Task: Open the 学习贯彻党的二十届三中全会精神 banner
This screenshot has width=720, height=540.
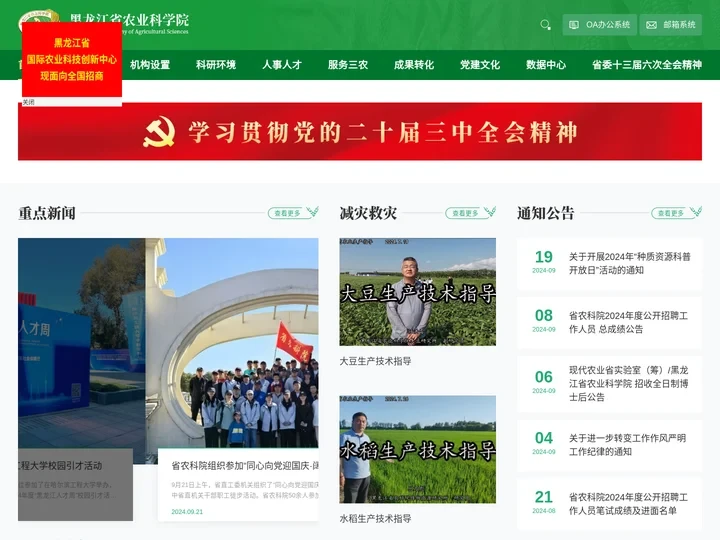Action: [360, 132]
